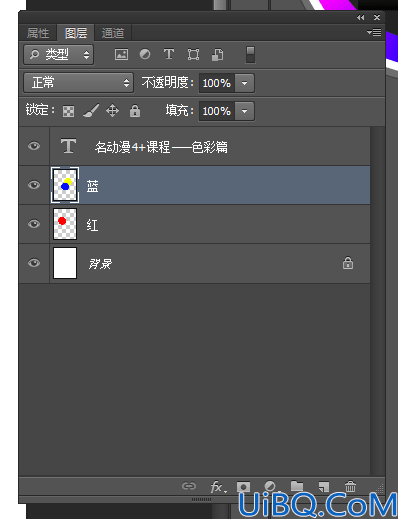Select layer named 名动漫4+课程——色彩篇
This screenshot has height=519, width=398.
tap(161, 147)
